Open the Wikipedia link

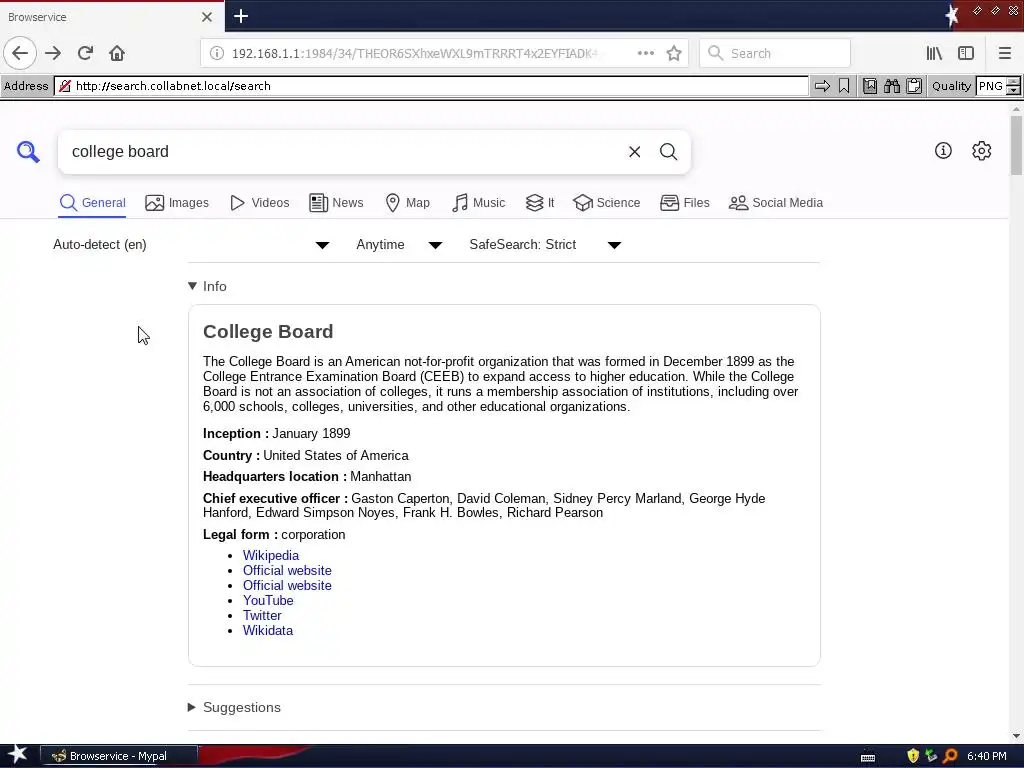tap(271, 555)
